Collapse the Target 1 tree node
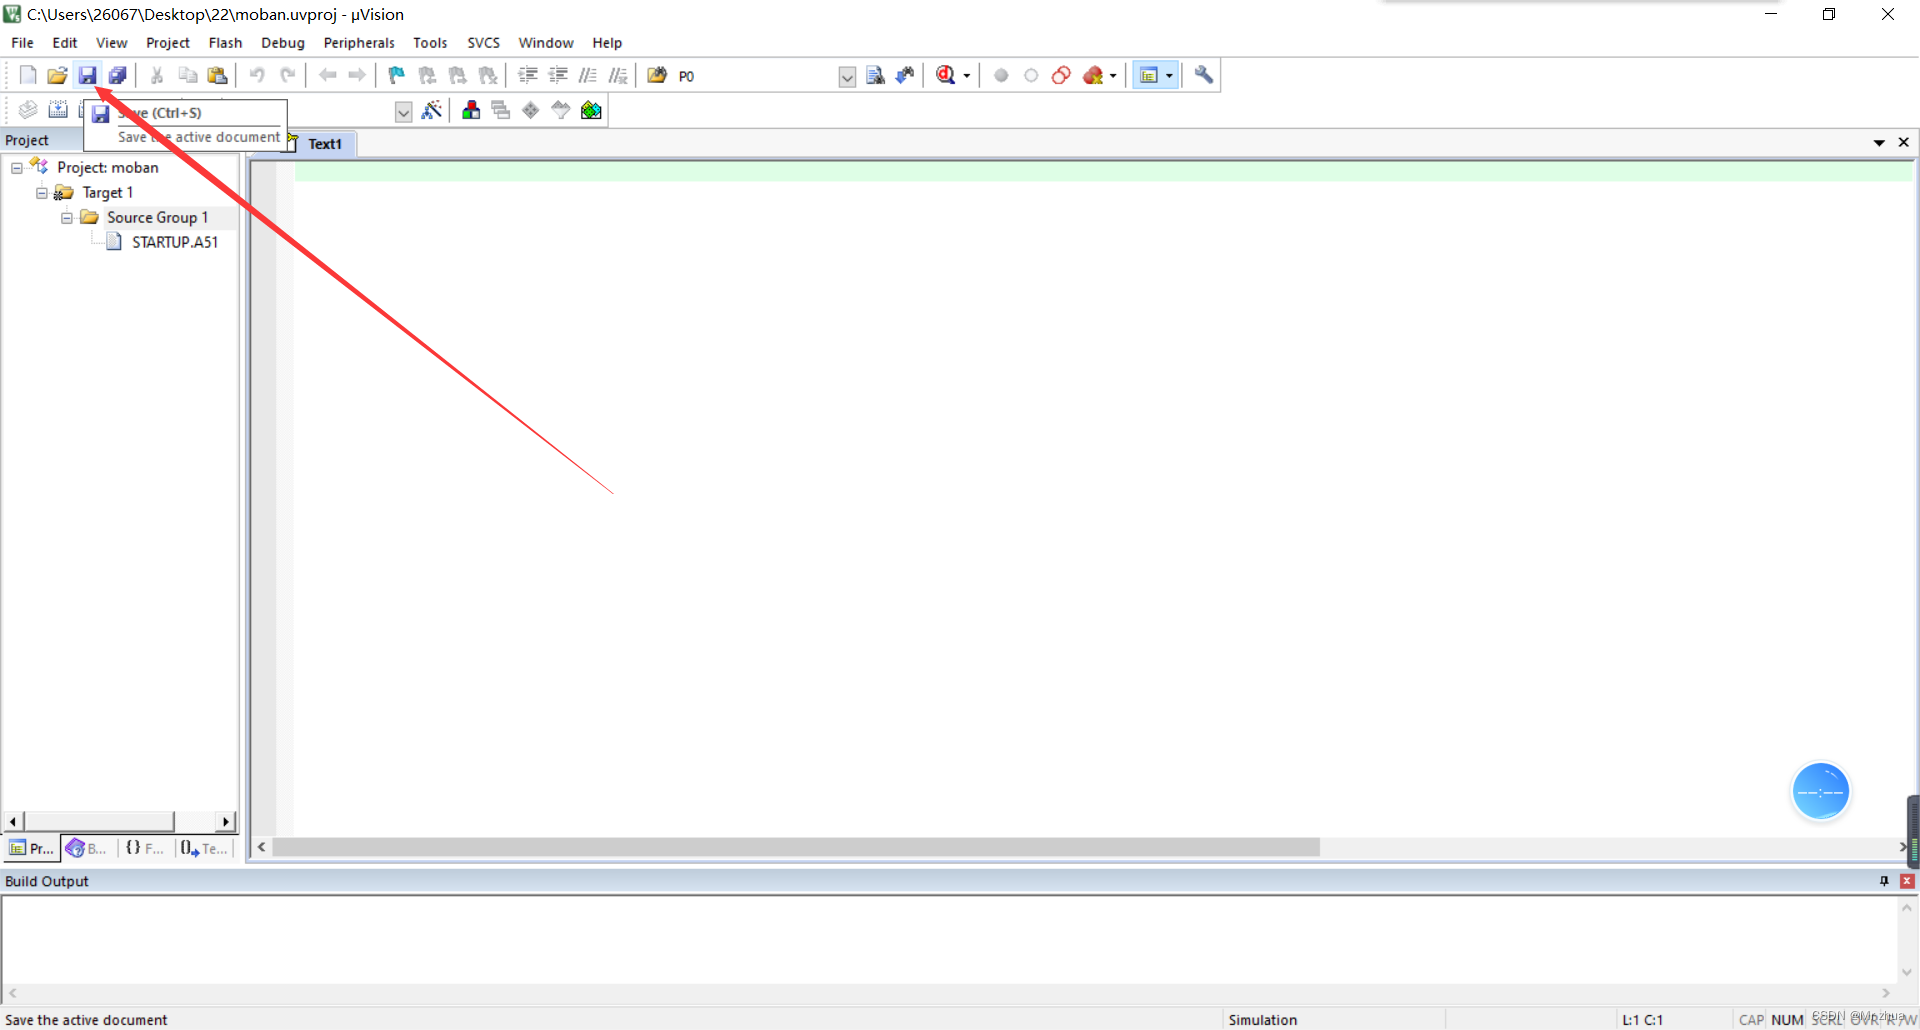Viewport: 1920px width, 1030px height. [42, 193]
